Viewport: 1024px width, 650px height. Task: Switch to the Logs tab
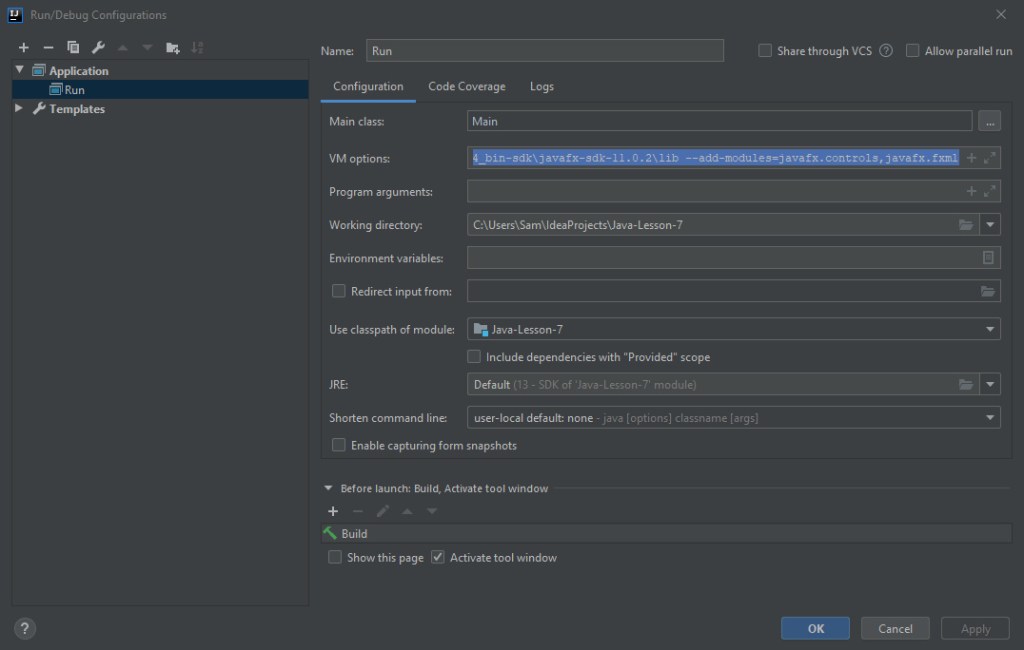pyautogui.click(x=541, y=87)
